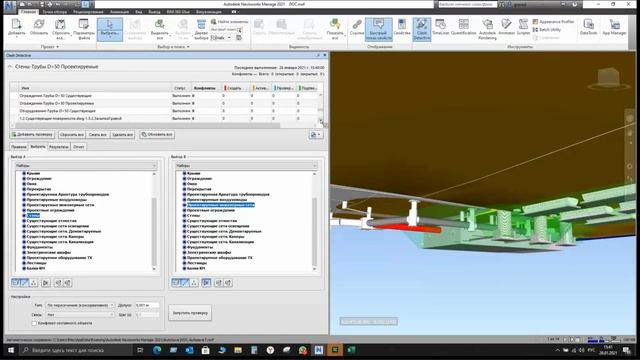Open the Windows Start menu
Image resolution: width=640 pixels, height=360 pixels.
tap(11, 350)
